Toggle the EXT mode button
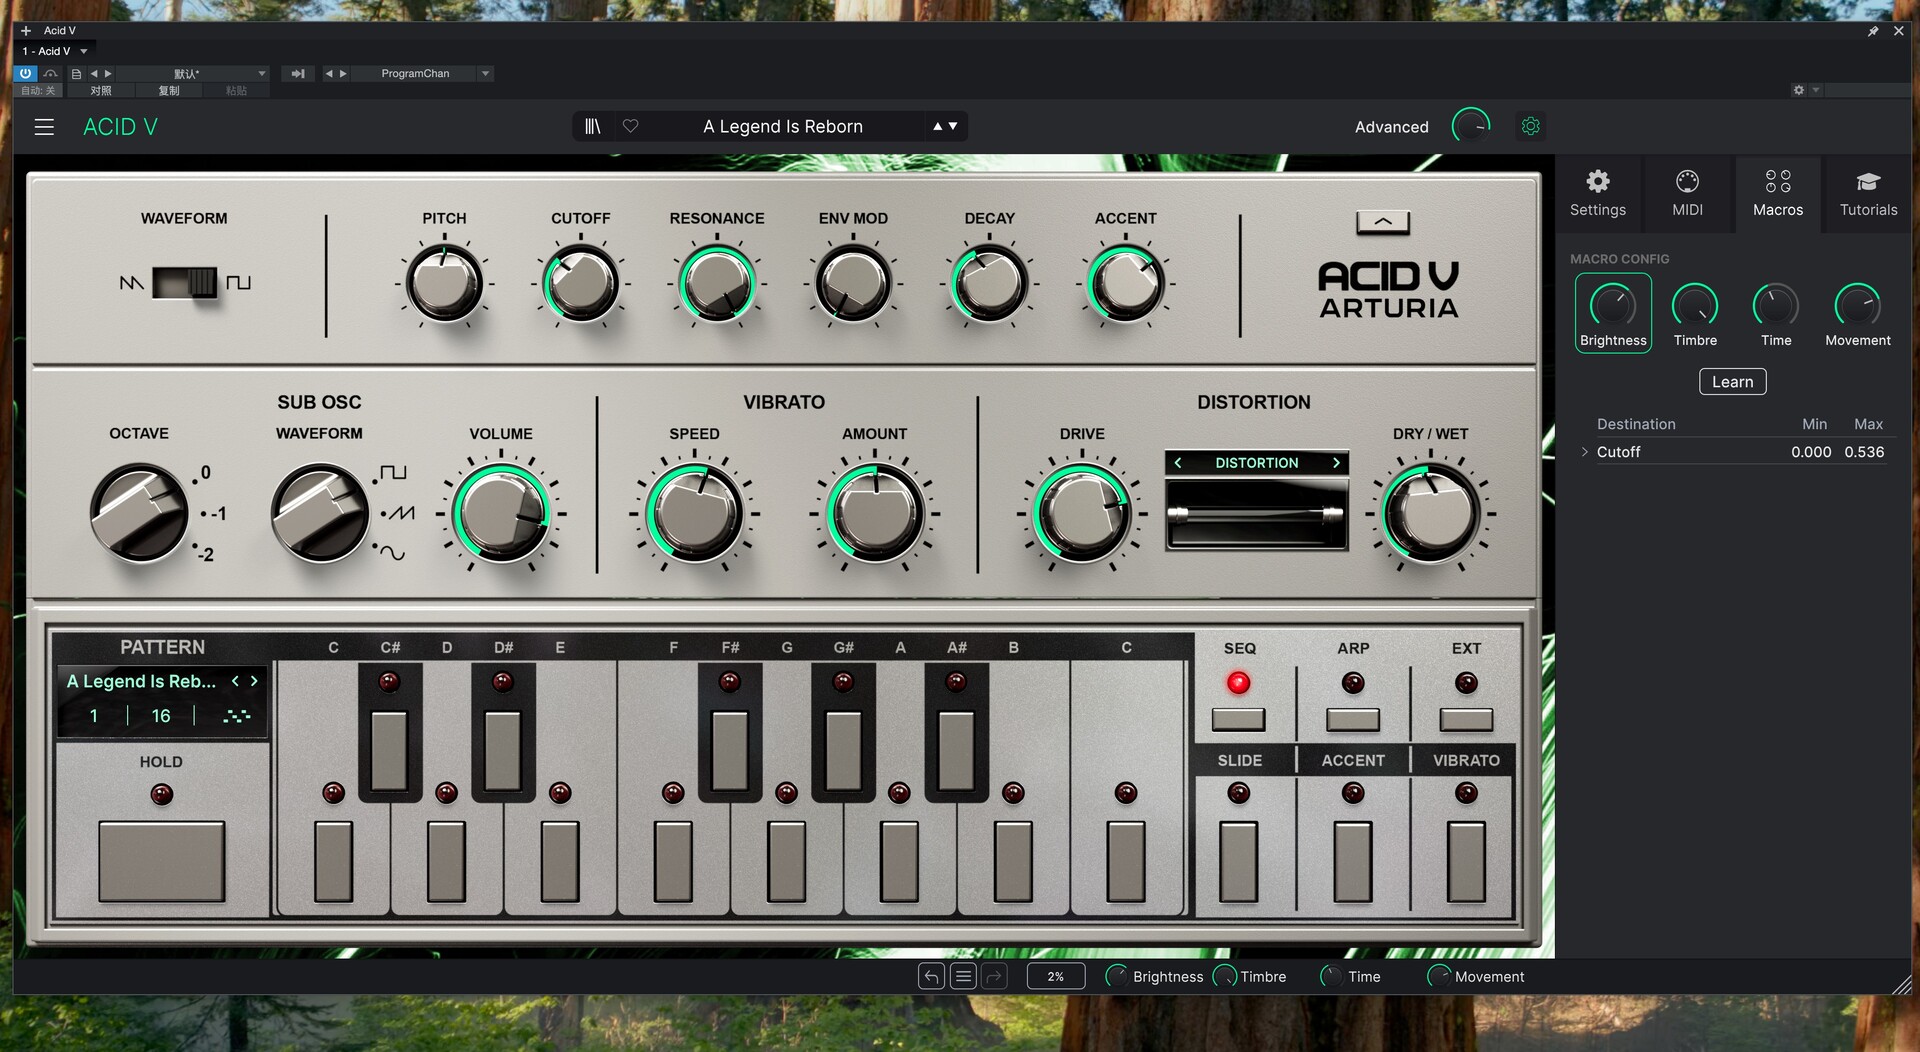Image resolution: width=1920 pixels, height=1052 pixels. coord(1466,719)
